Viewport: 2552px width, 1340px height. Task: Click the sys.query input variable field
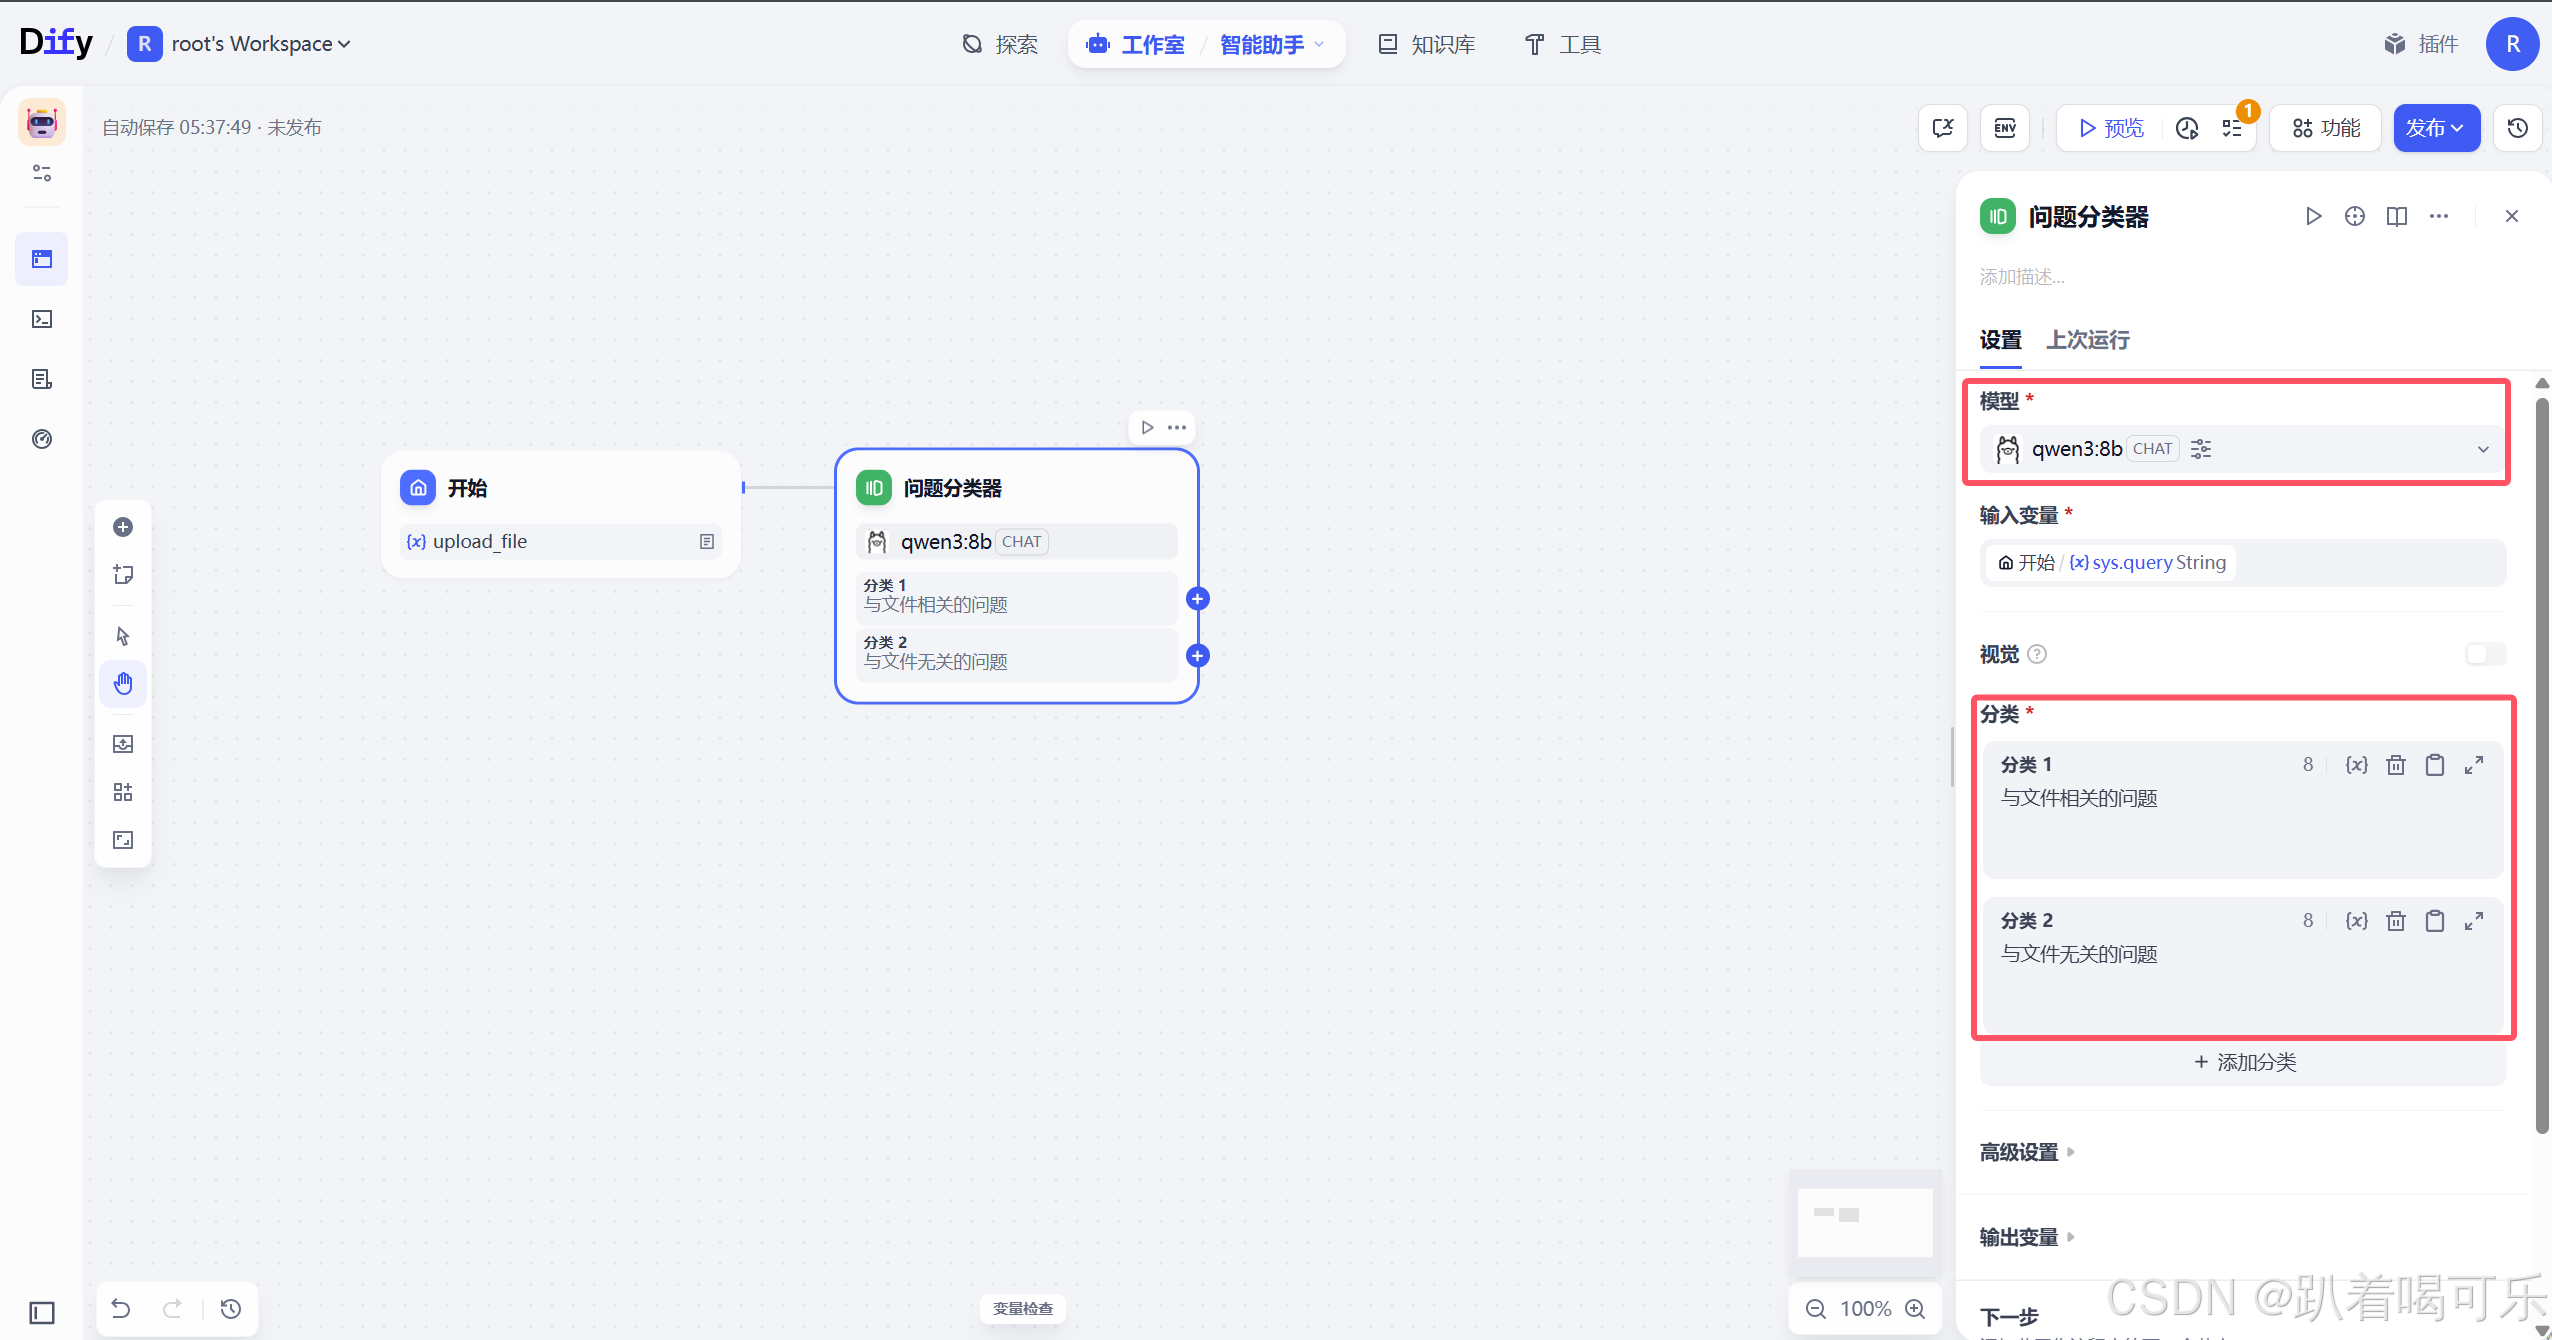click(2243, 563)
